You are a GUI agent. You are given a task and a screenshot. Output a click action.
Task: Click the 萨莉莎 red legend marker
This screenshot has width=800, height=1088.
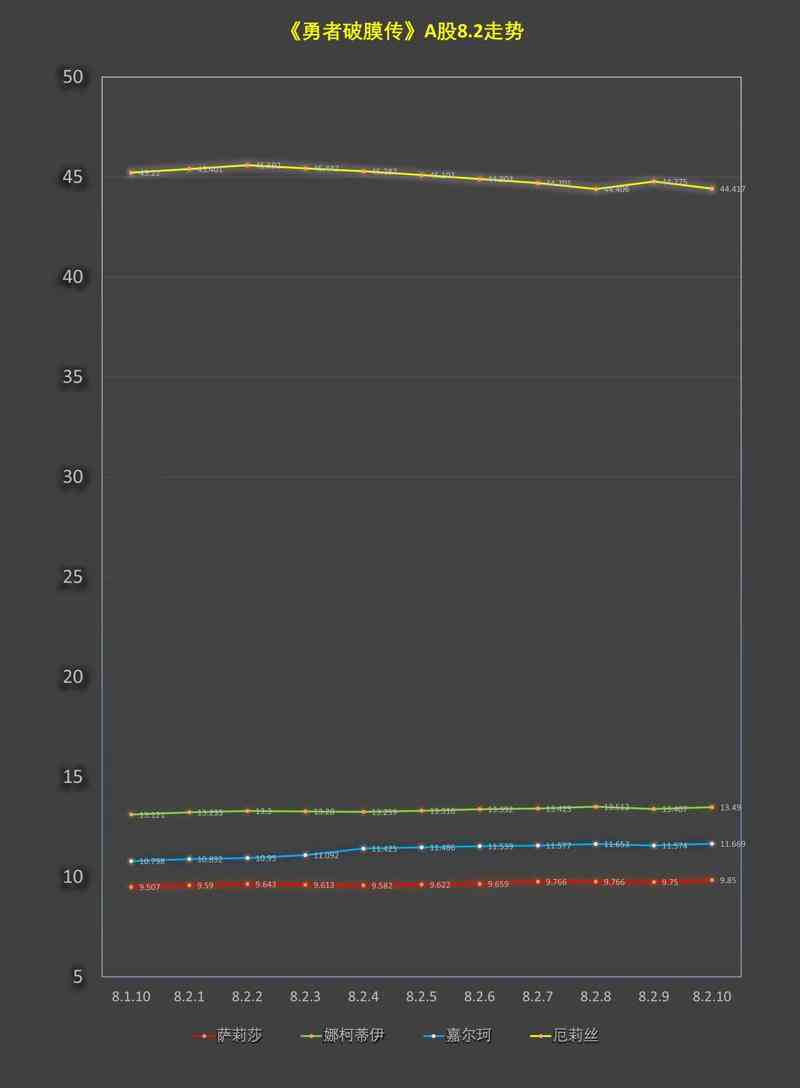[x=204, y=1036]
